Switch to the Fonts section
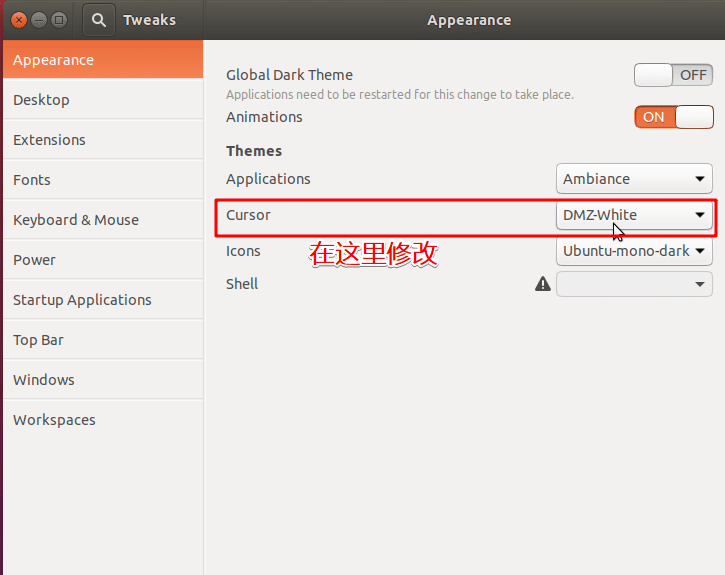This screenshot has width=725, height=575. coord(103,180)
